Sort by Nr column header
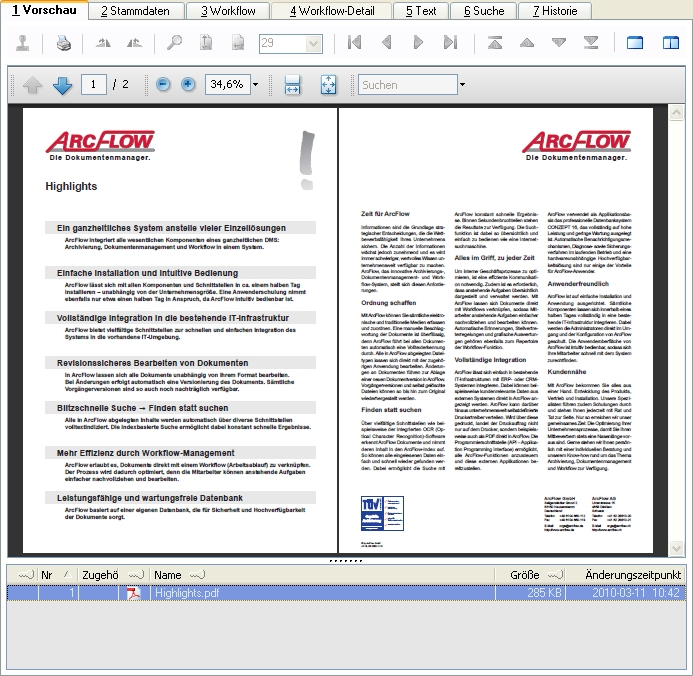This screenshot has height=676, width=693. [57, 575]
